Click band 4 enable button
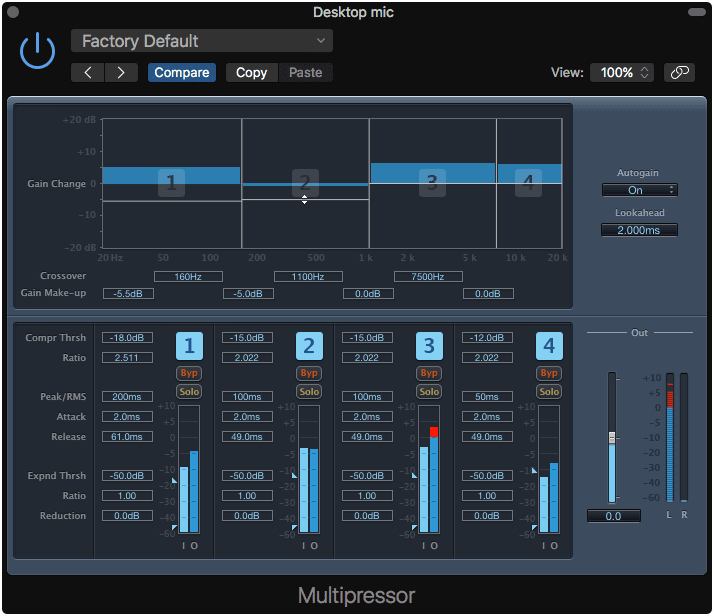This screenshot has width=714, height=616. tap(549, 346)
